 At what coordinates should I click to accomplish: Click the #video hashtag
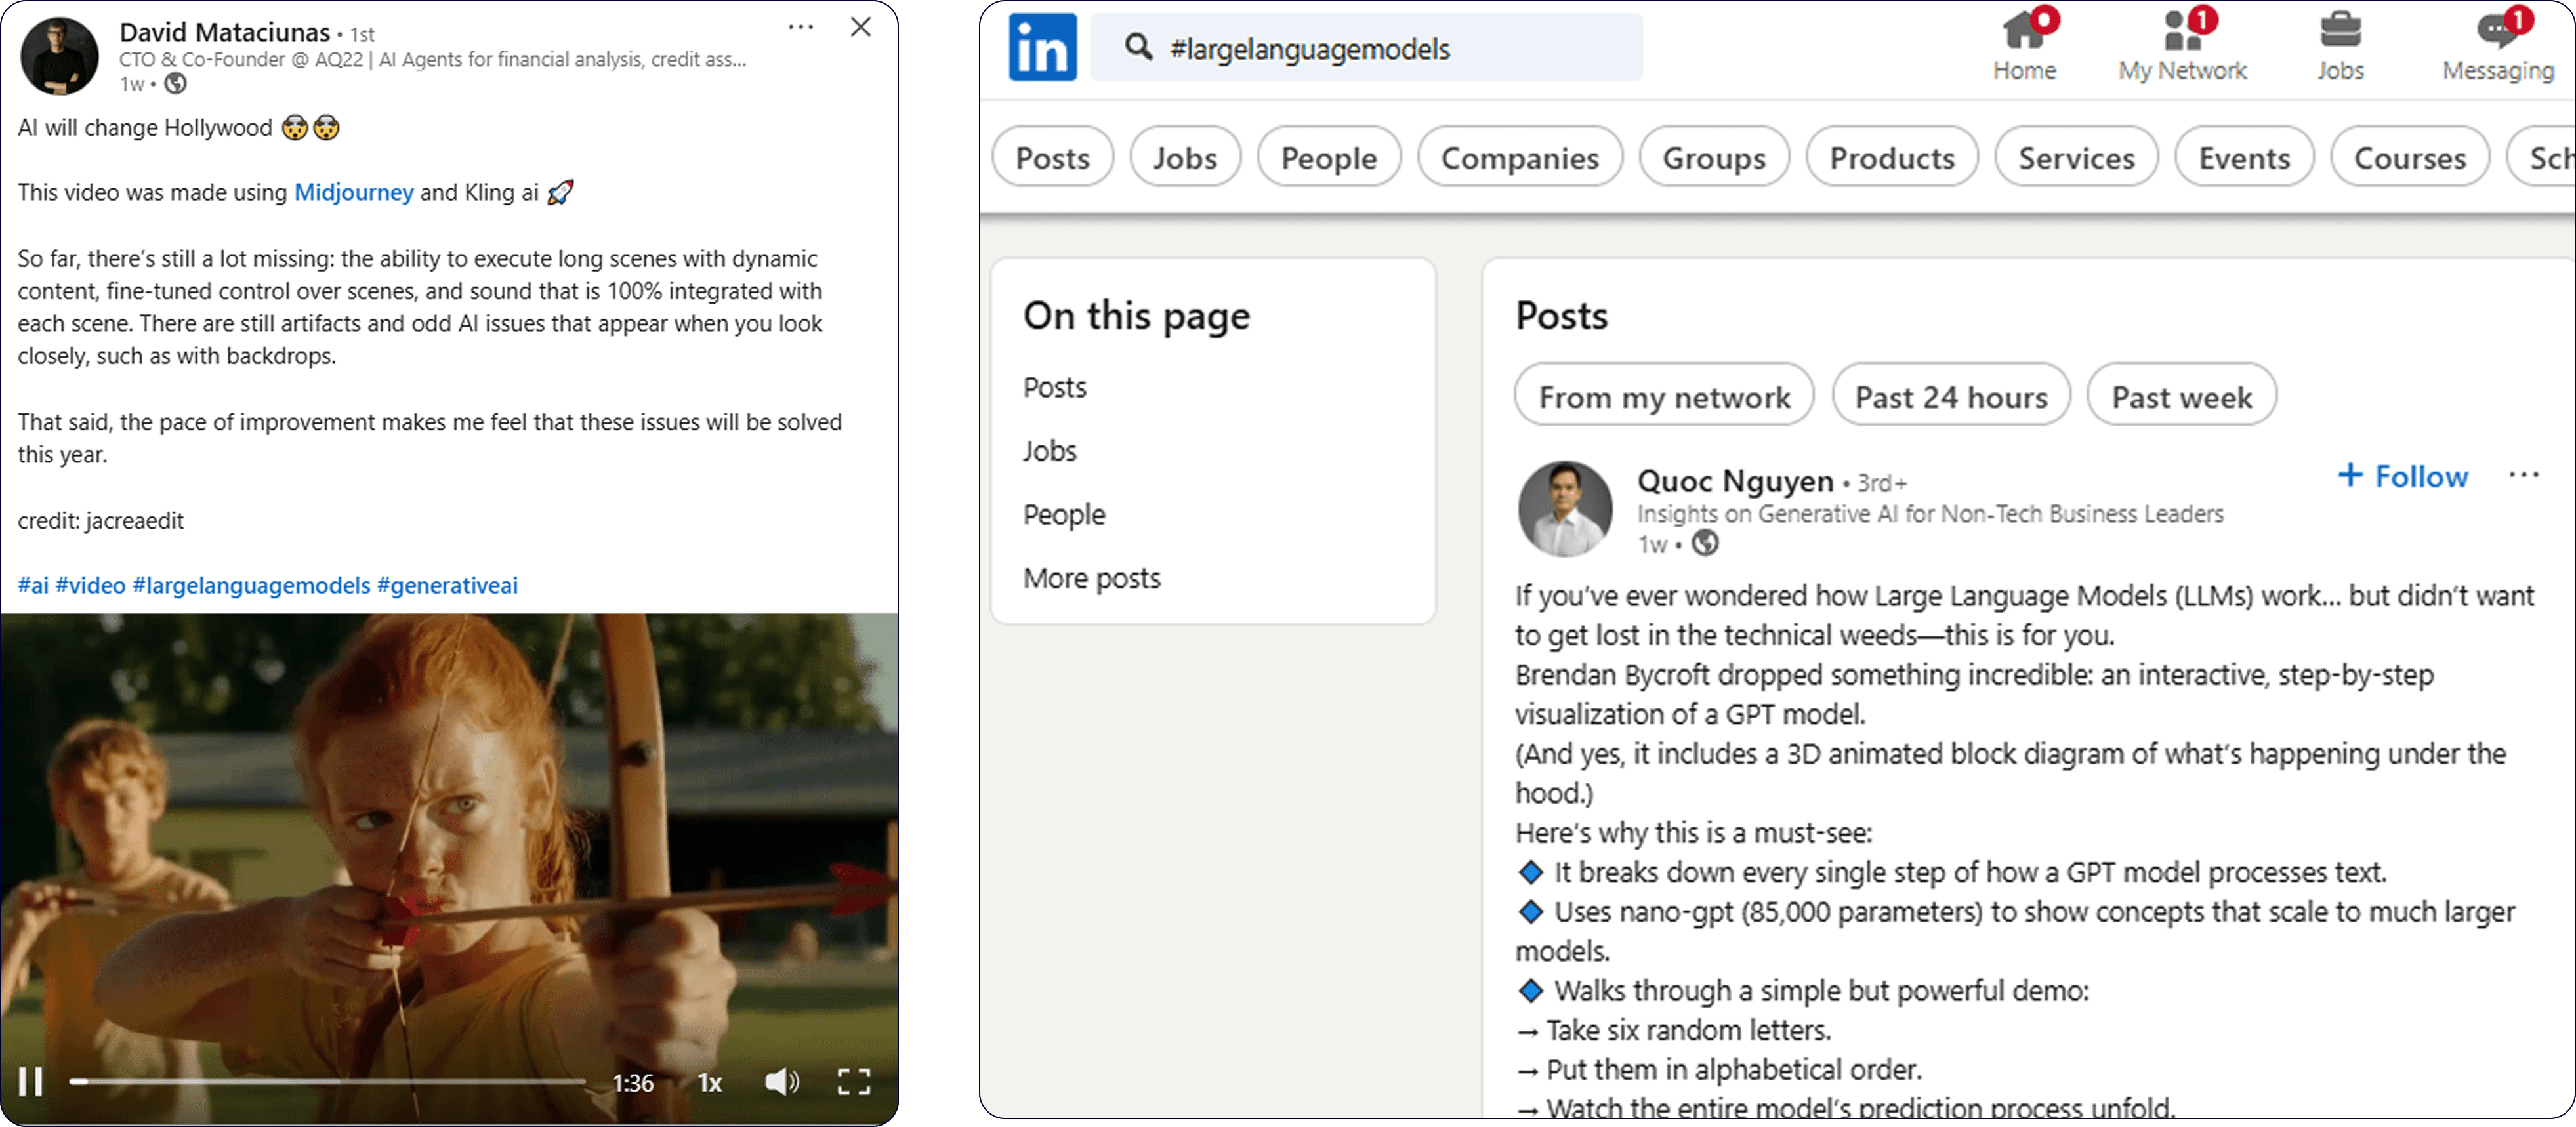pyautogui.click(x=90, y=585)
